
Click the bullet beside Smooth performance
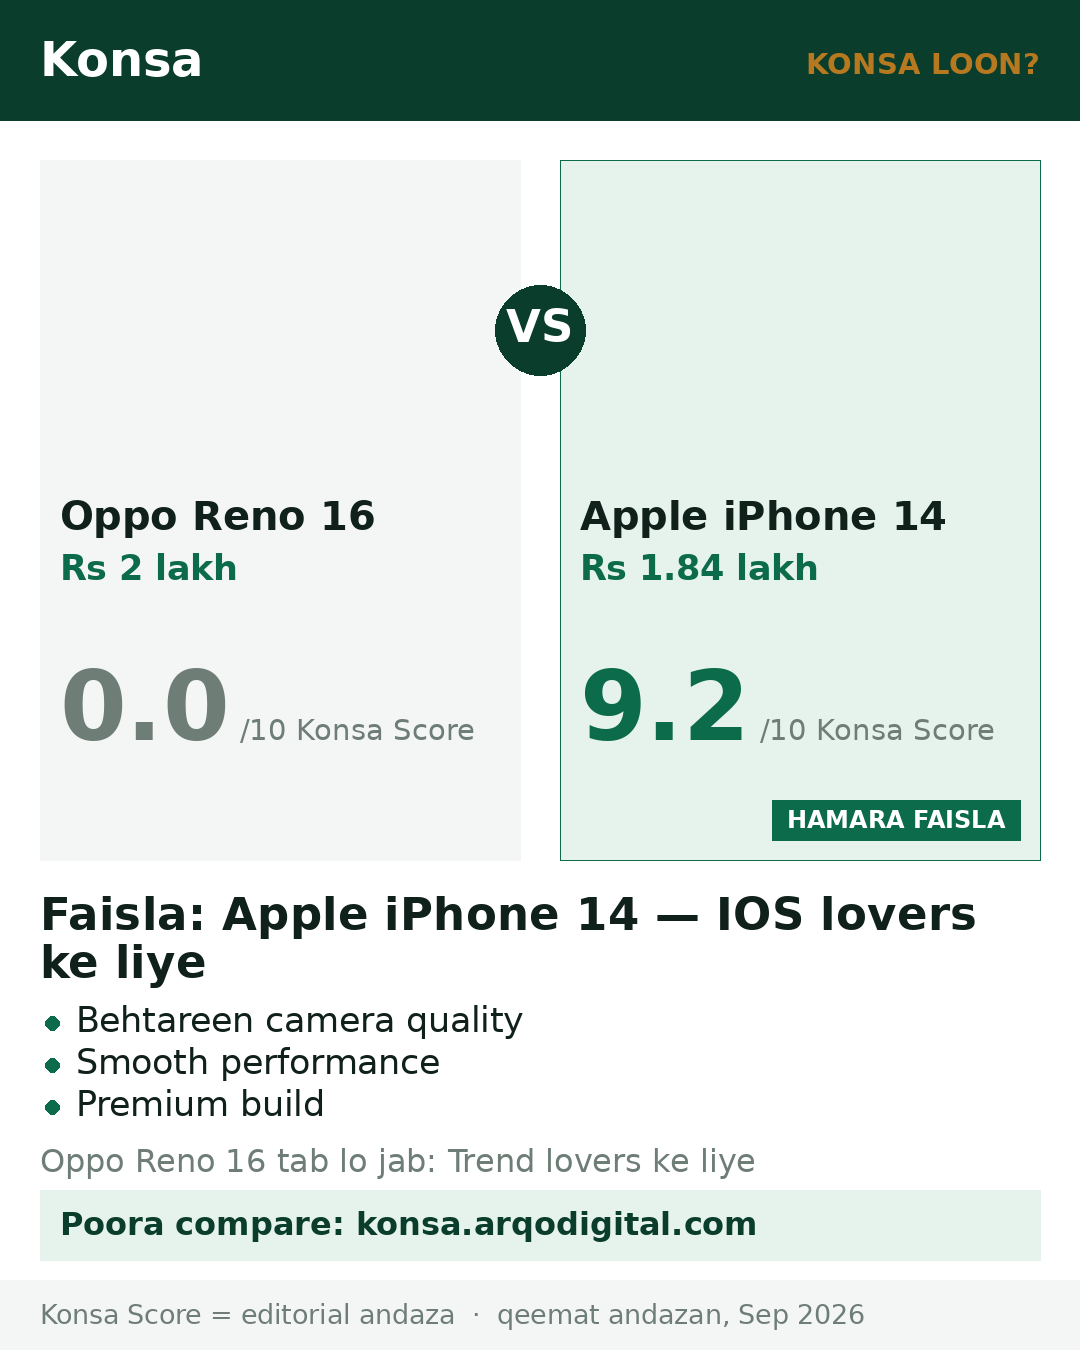coord(53,1065)
